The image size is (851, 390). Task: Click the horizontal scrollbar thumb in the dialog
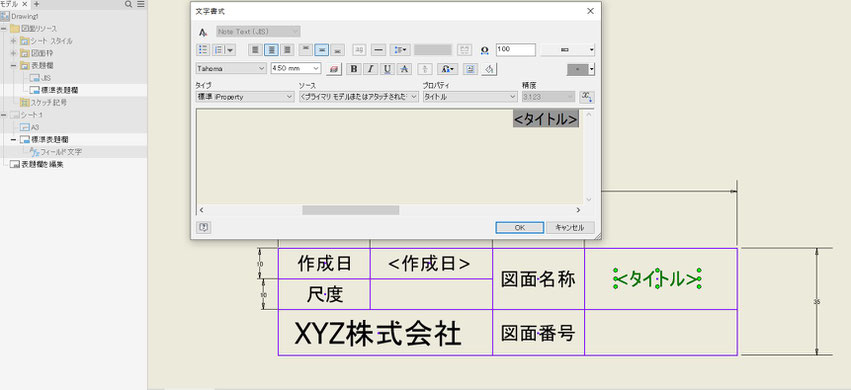point(351,210)
